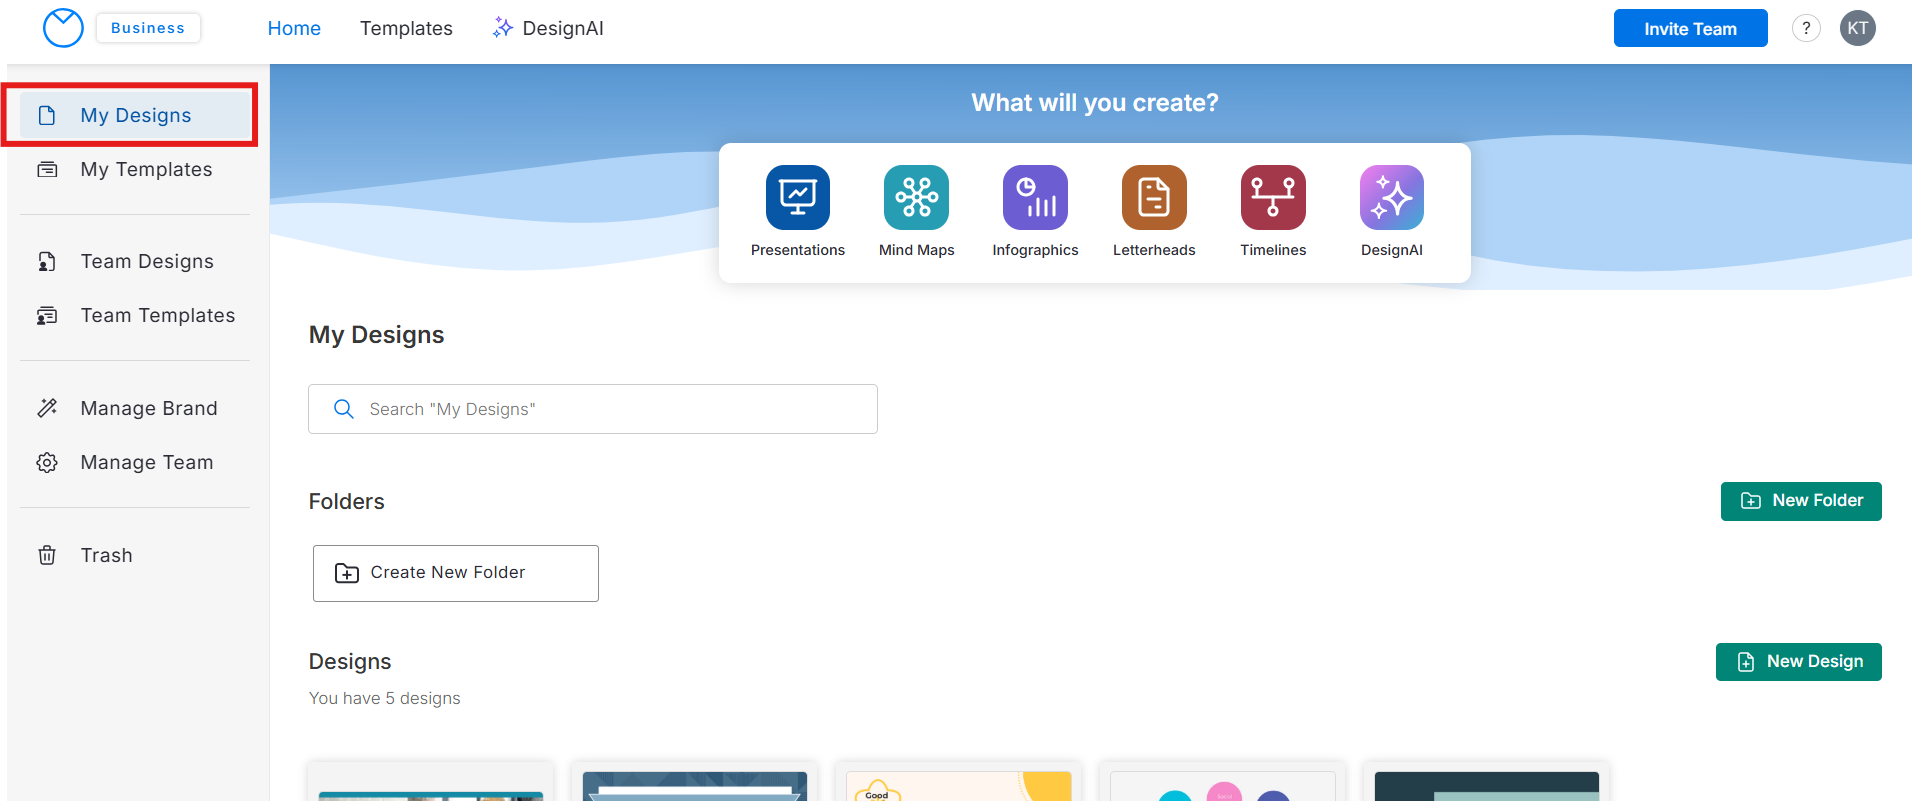Launch the DesignAI gradient sparkle icon

pos(1391,198)
